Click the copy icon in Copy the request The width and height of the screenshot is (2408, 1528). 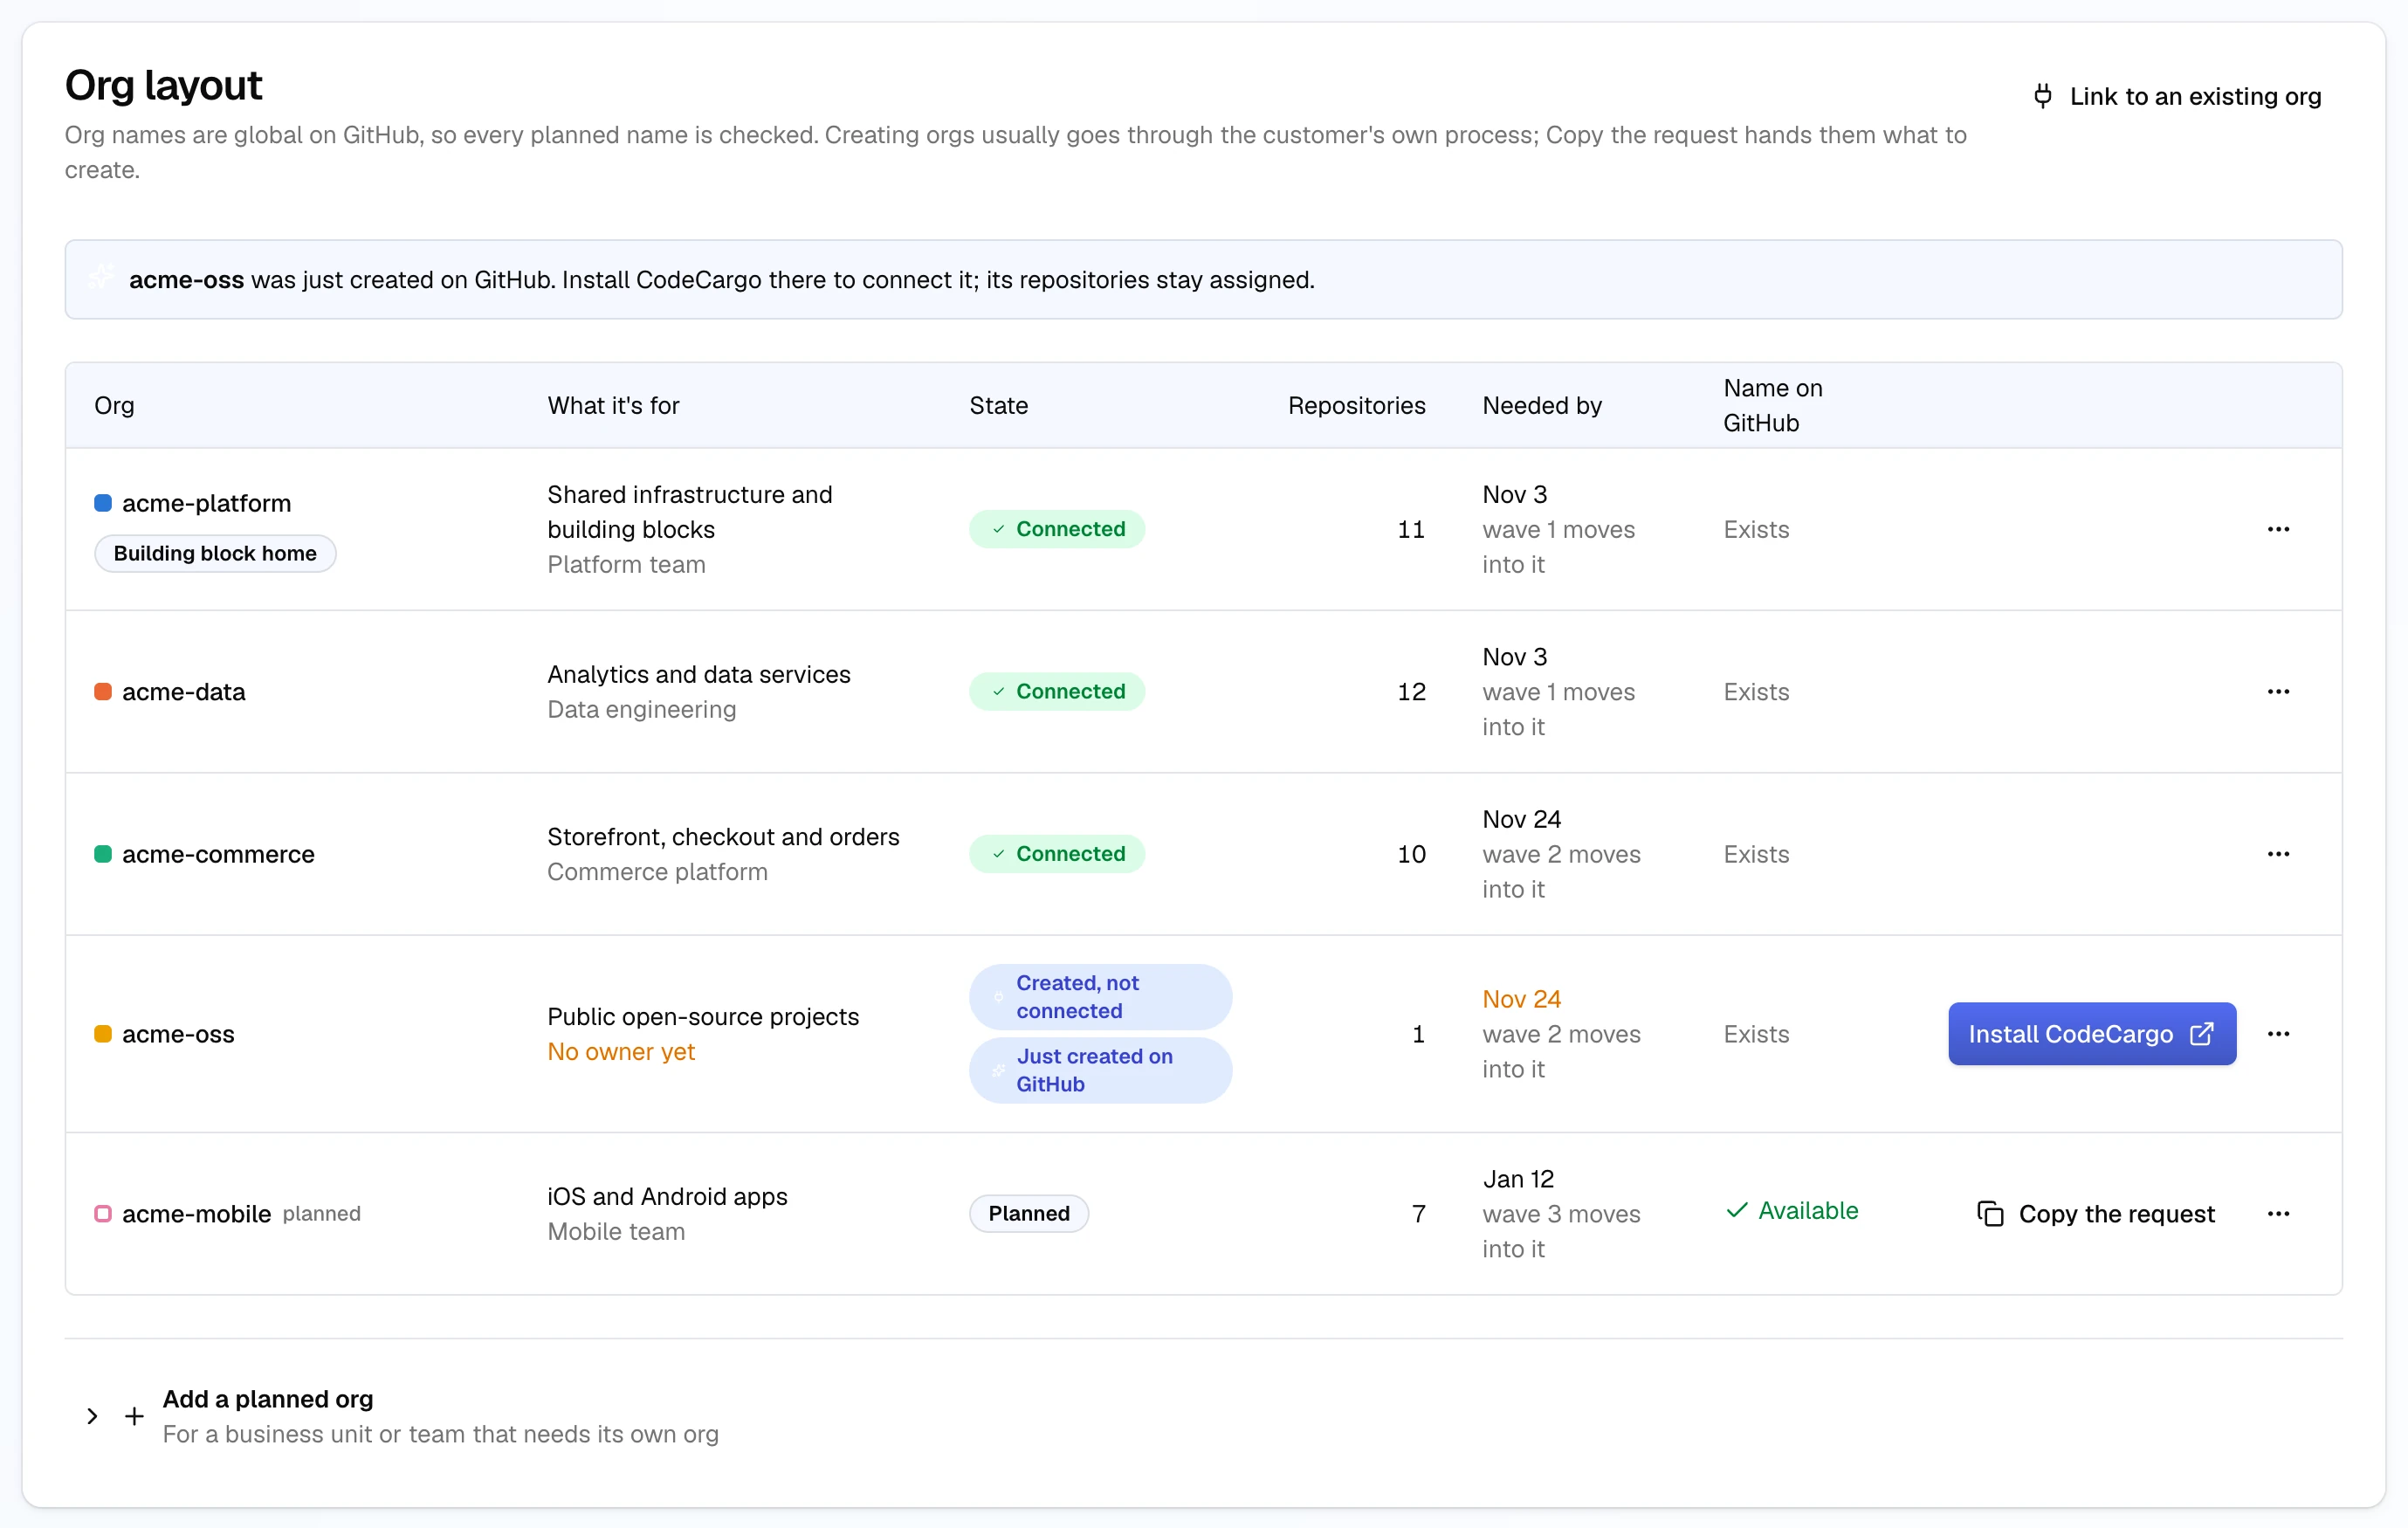(1990, 1213)
